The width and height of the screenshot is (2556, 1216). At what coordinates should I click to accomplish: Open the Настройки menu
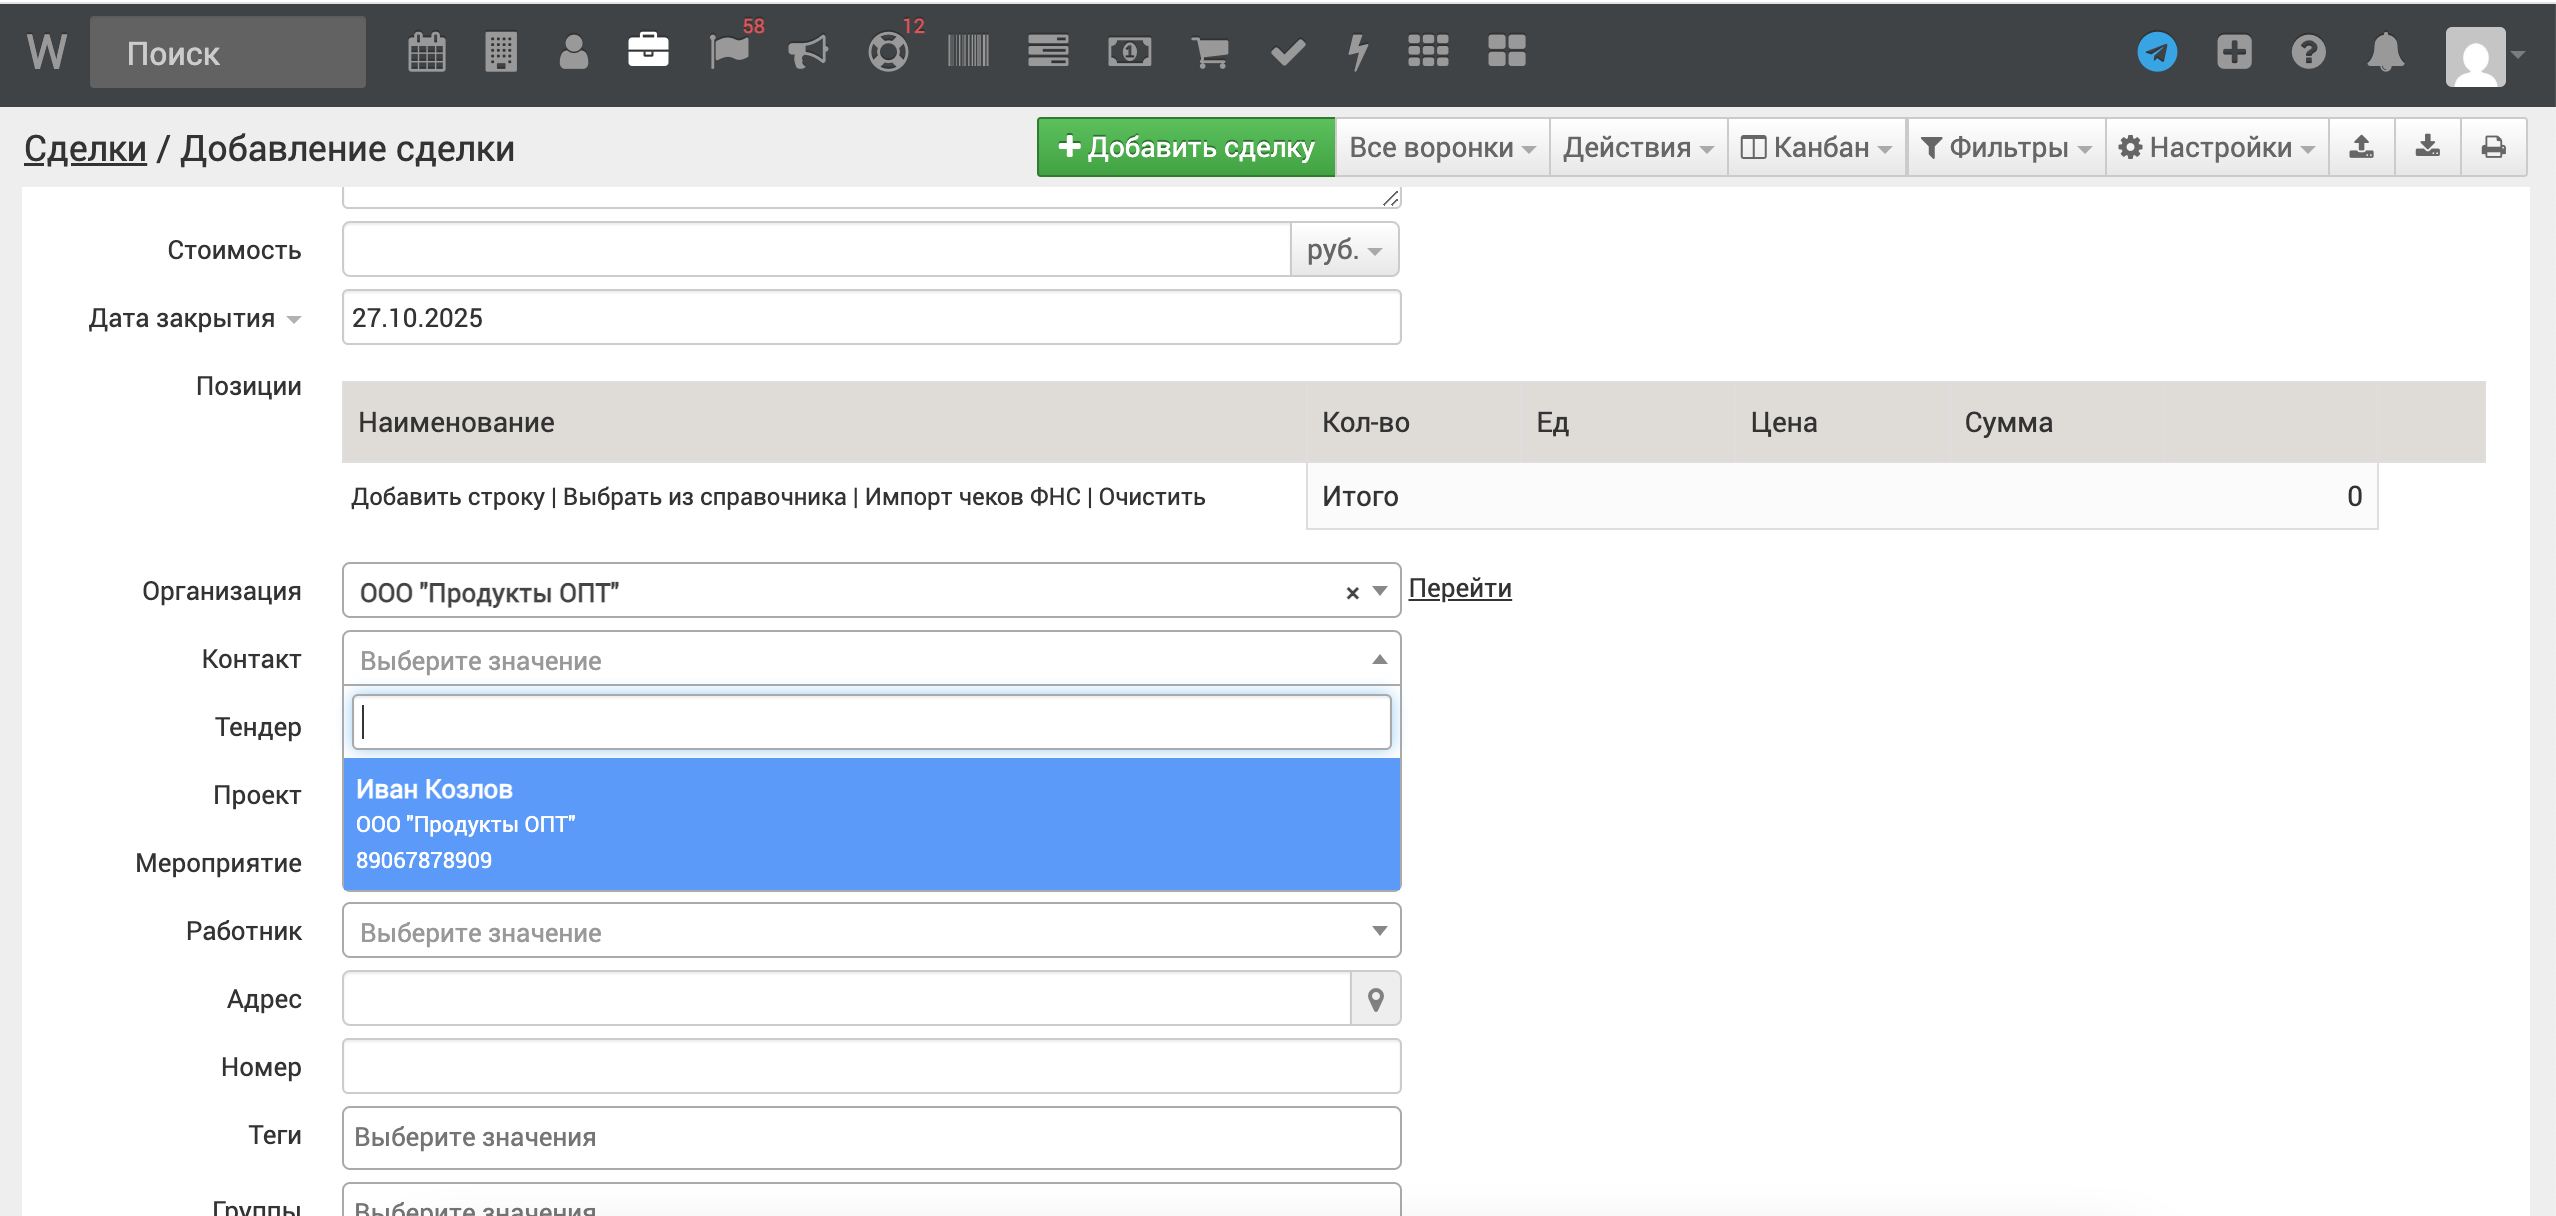[x=2216, y=147]
